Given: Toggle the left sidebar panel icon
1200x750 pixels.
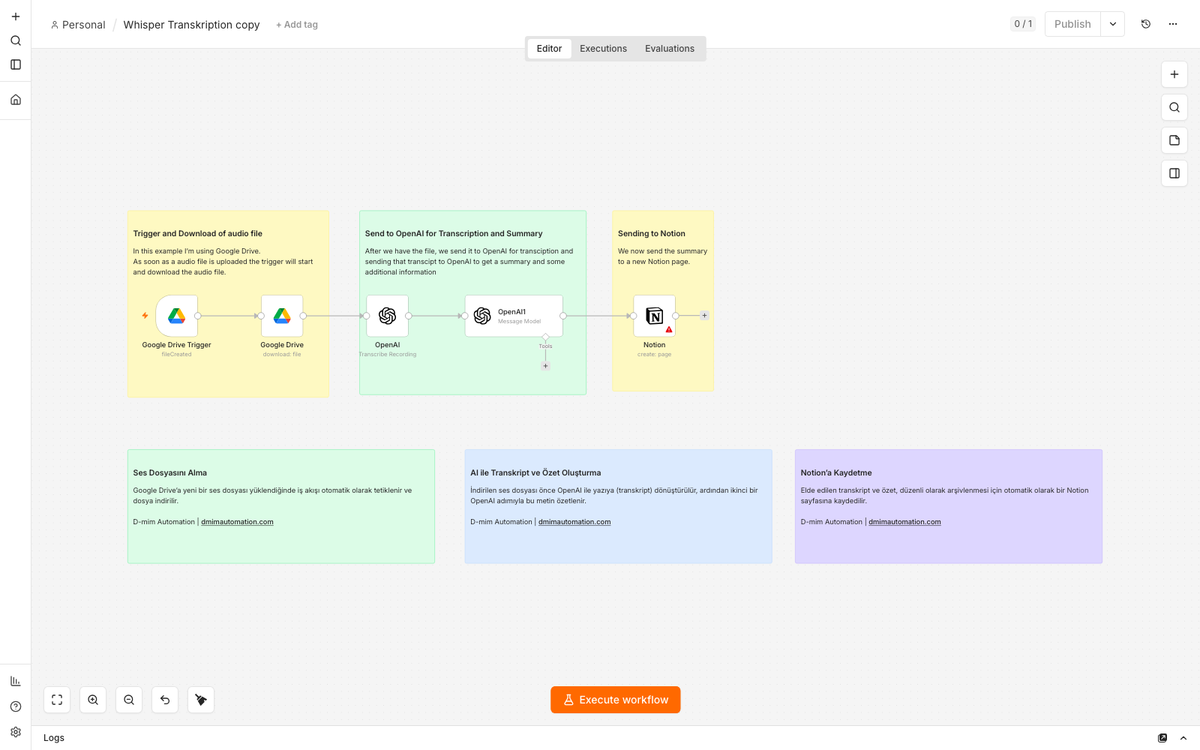Looking at the screenshot, I should coord(15,65).
